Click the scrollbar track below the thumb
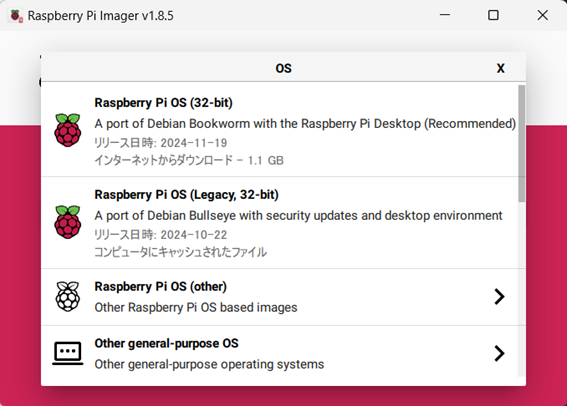 (521, 289)
